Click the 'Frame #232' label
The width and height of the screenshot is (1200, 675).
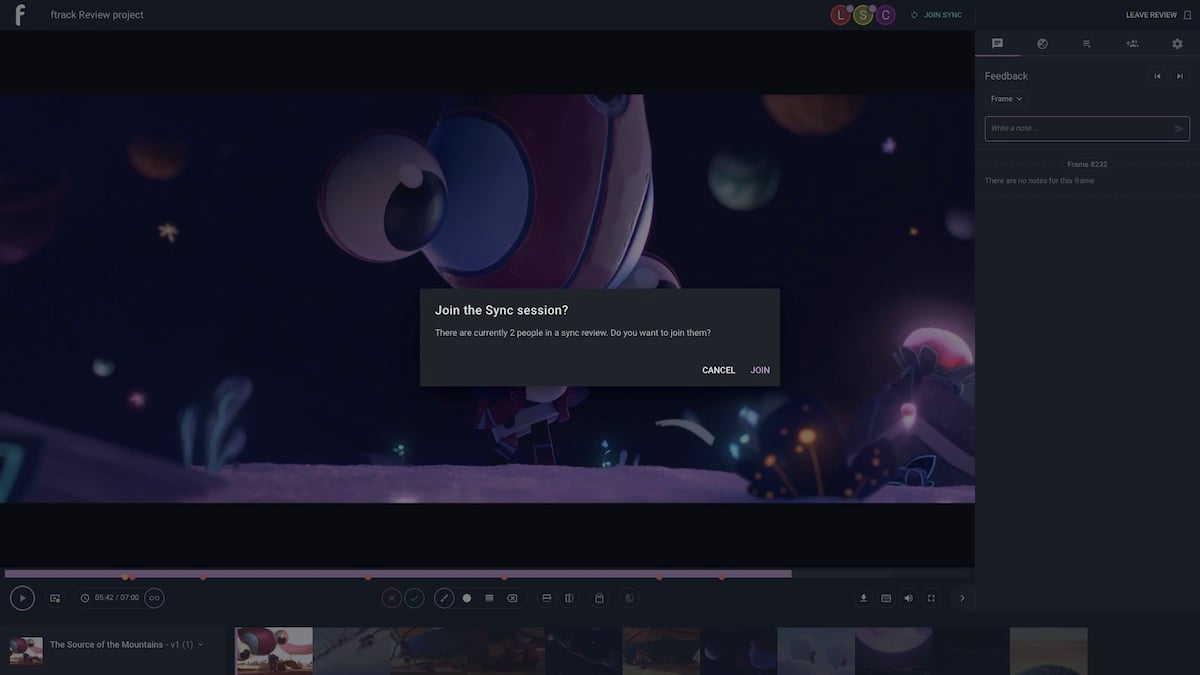[1087, 164]
